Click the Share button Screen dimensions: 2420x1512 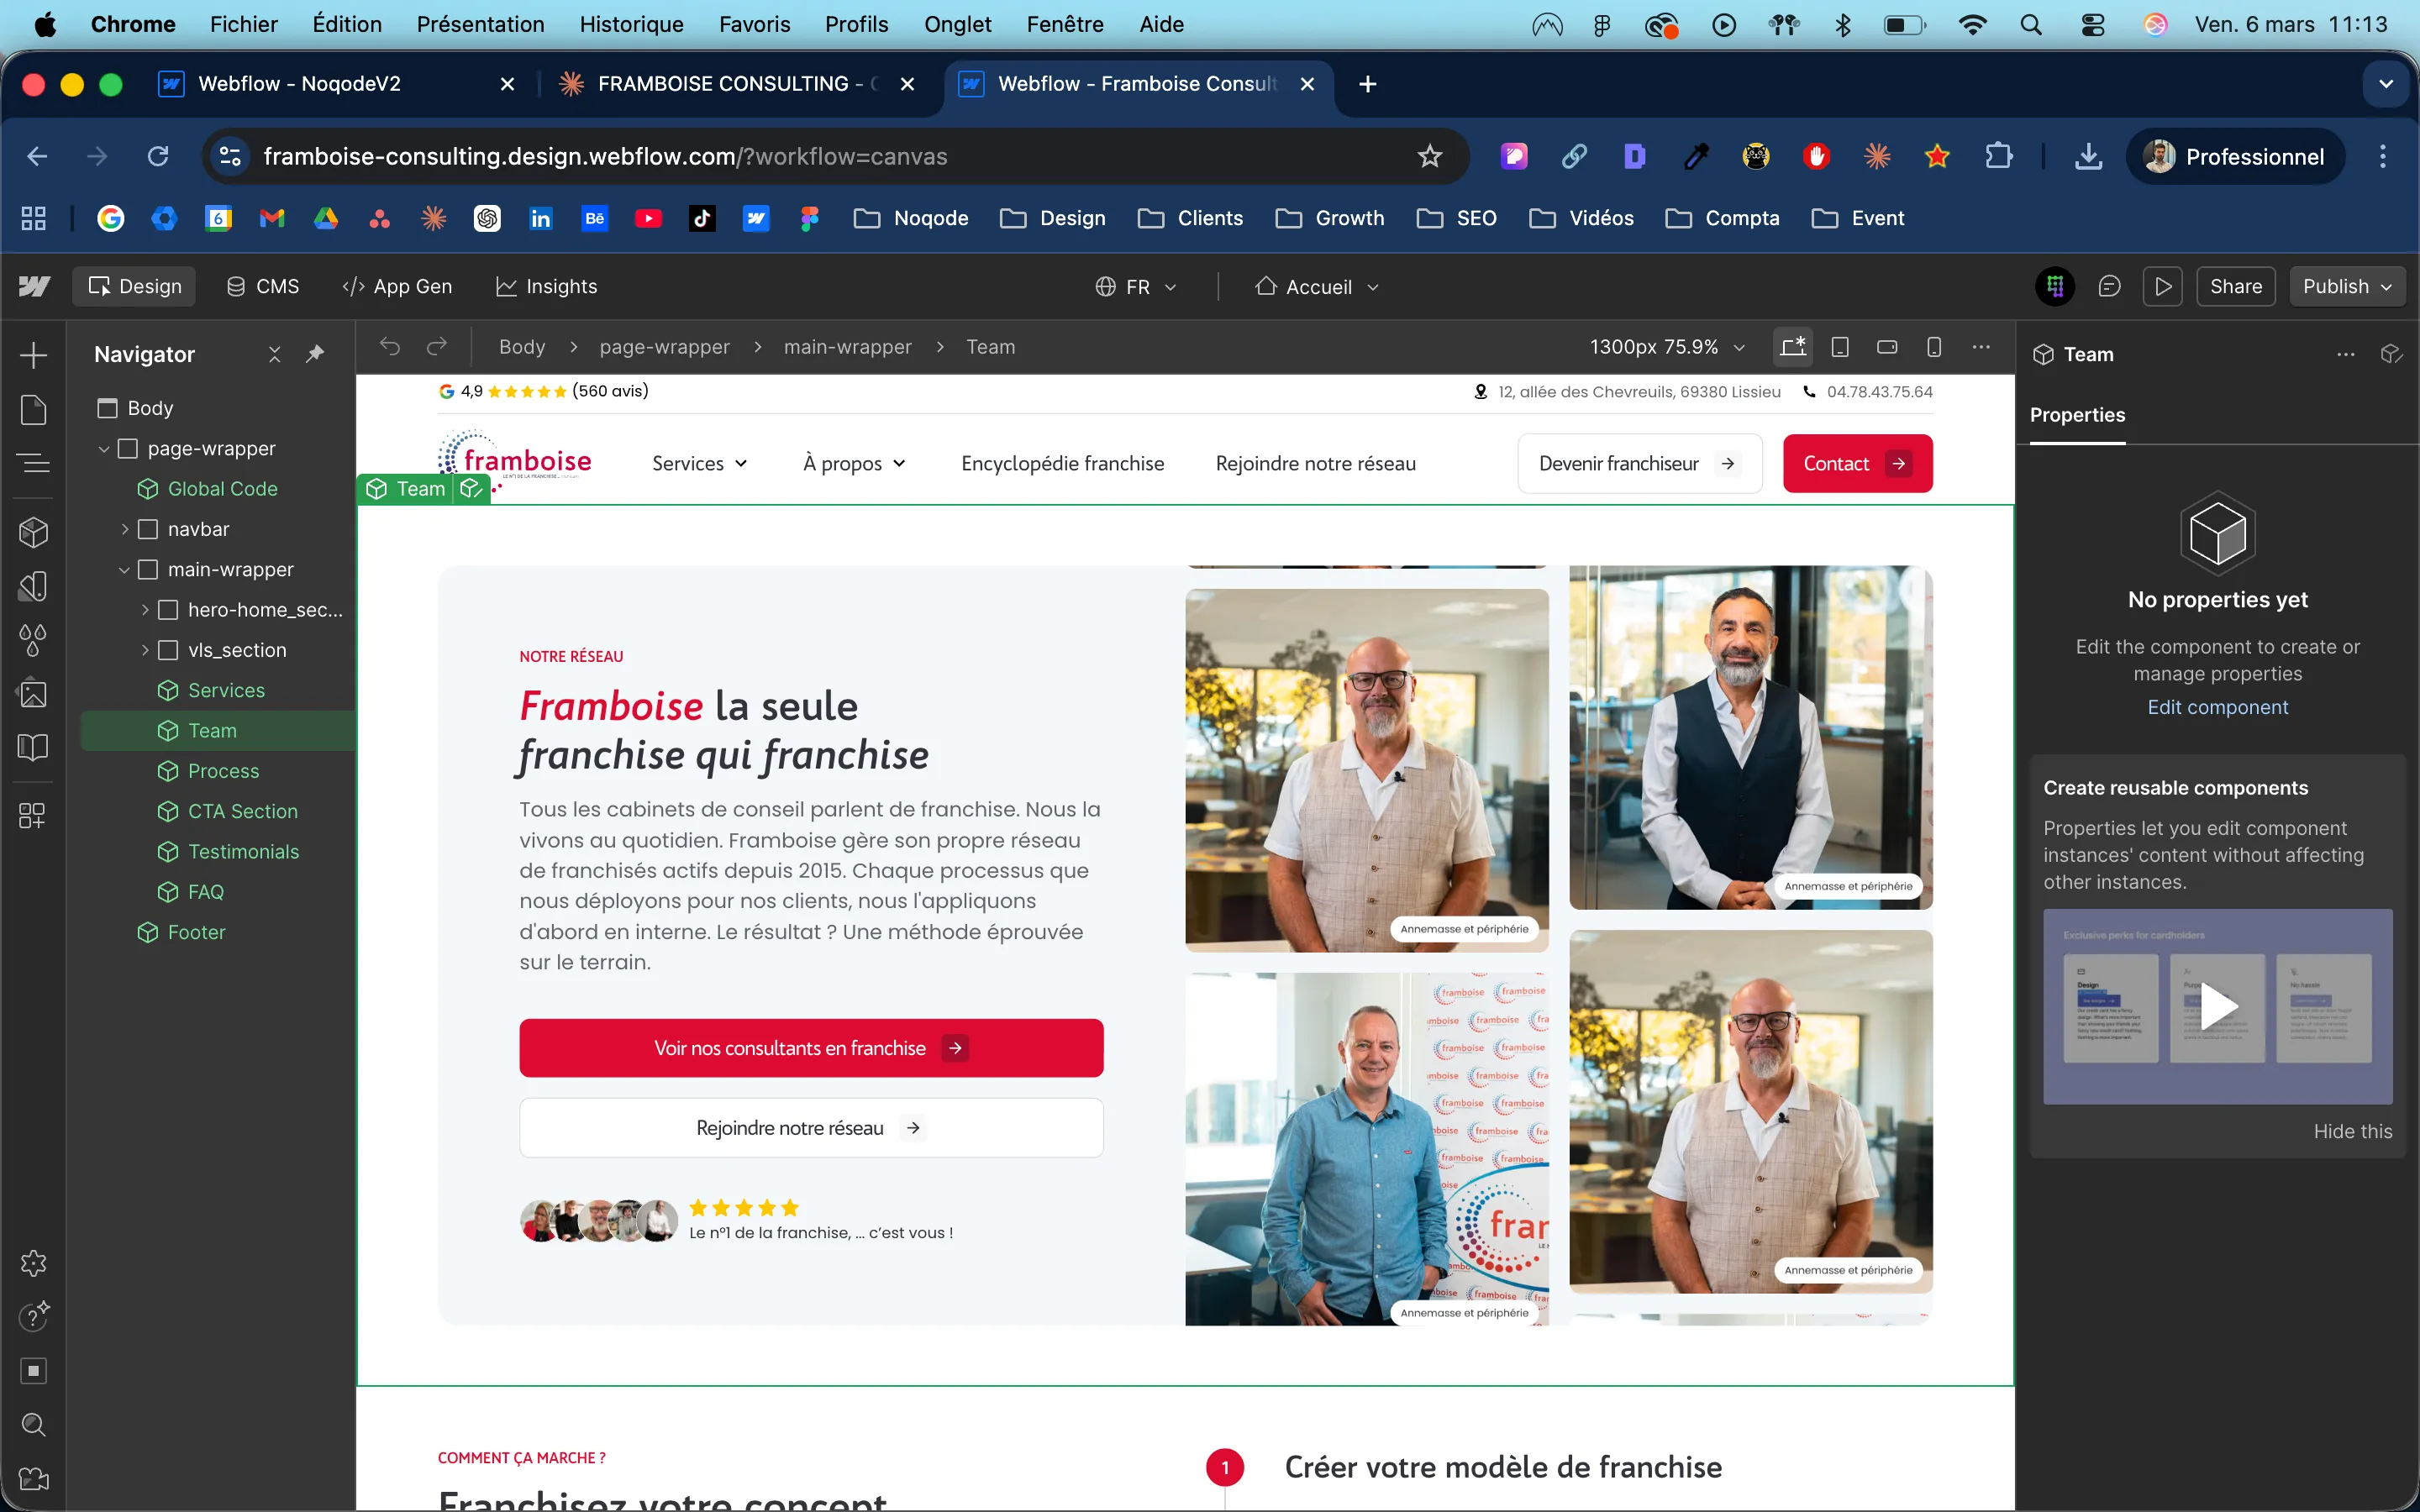(2235, 287)
